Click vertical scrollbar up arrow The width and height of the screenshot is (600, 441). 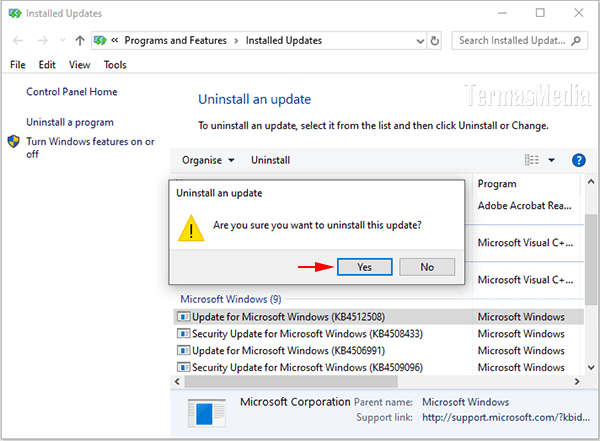pos(591,182)
